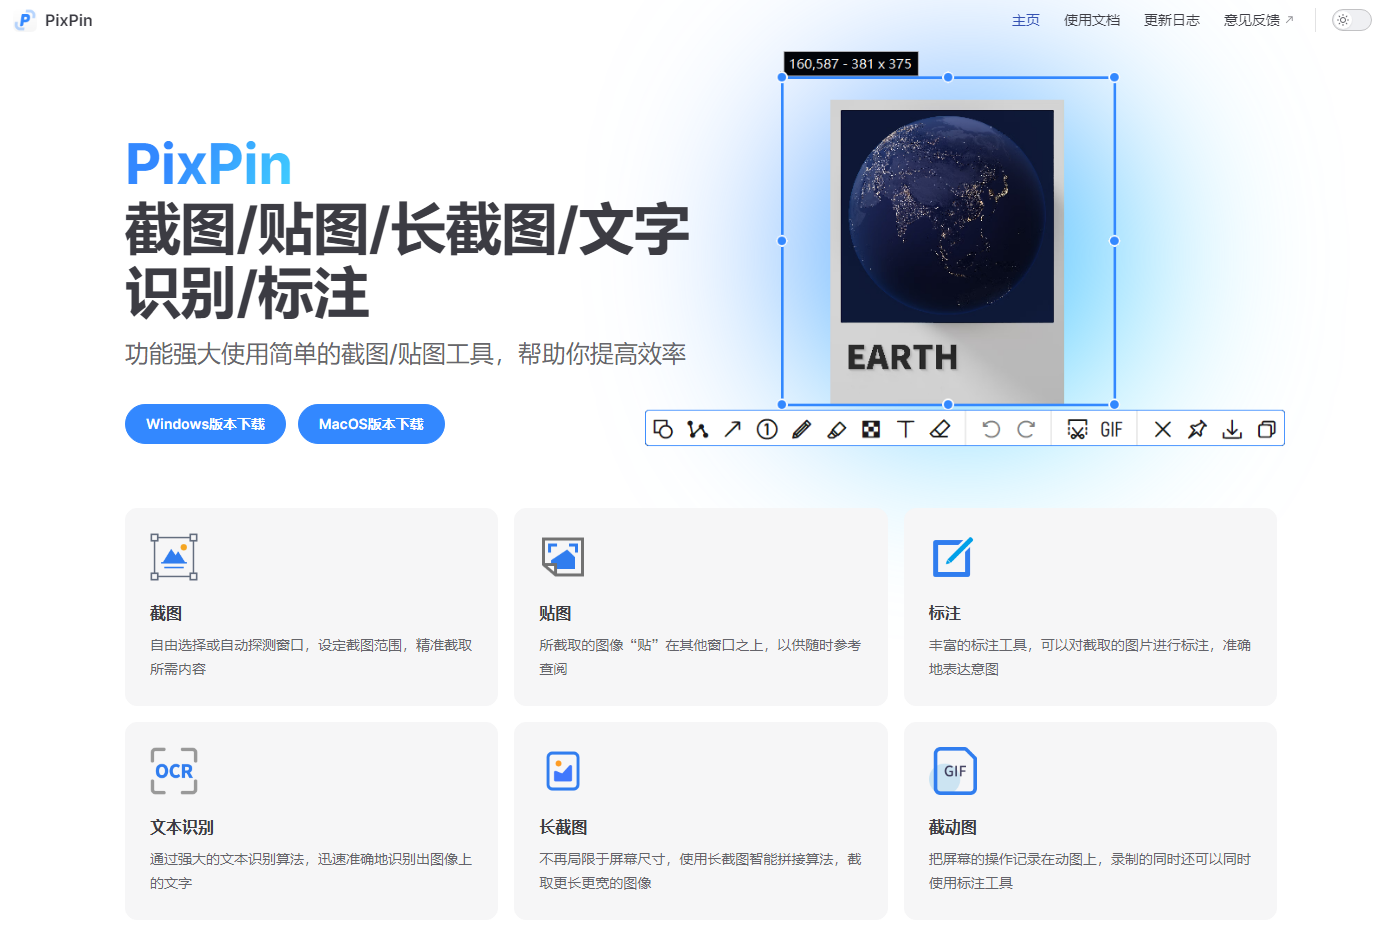This screenshot has height=932, width=1381.
Task: Click the 截动图 card title
Action: tap(952, 827)
